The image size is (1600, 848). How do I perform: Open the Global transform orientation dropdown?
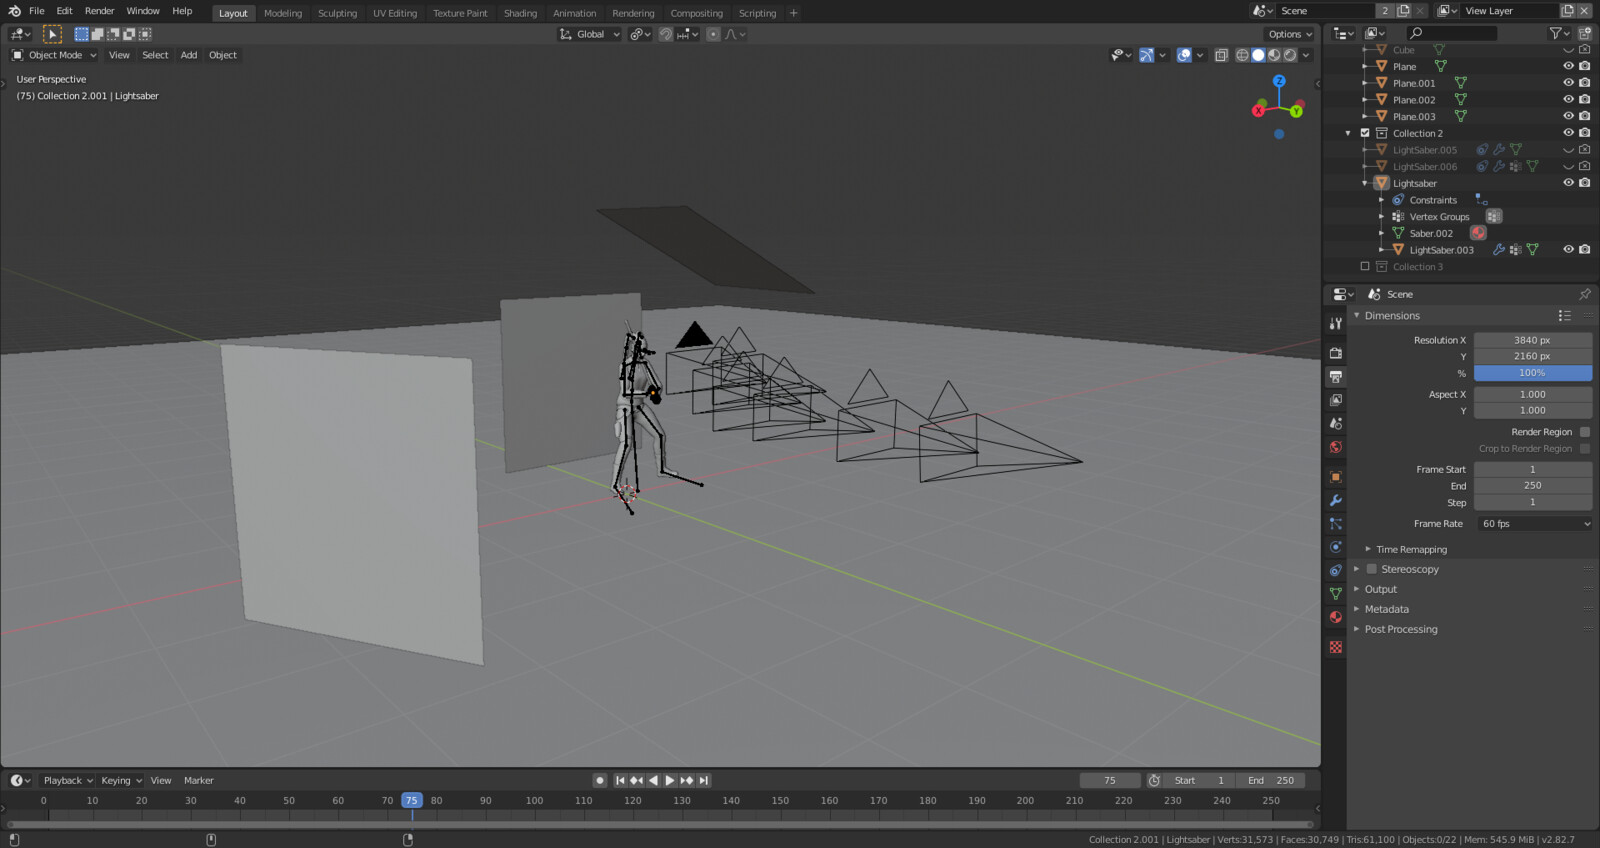click(x=590, y=34)
